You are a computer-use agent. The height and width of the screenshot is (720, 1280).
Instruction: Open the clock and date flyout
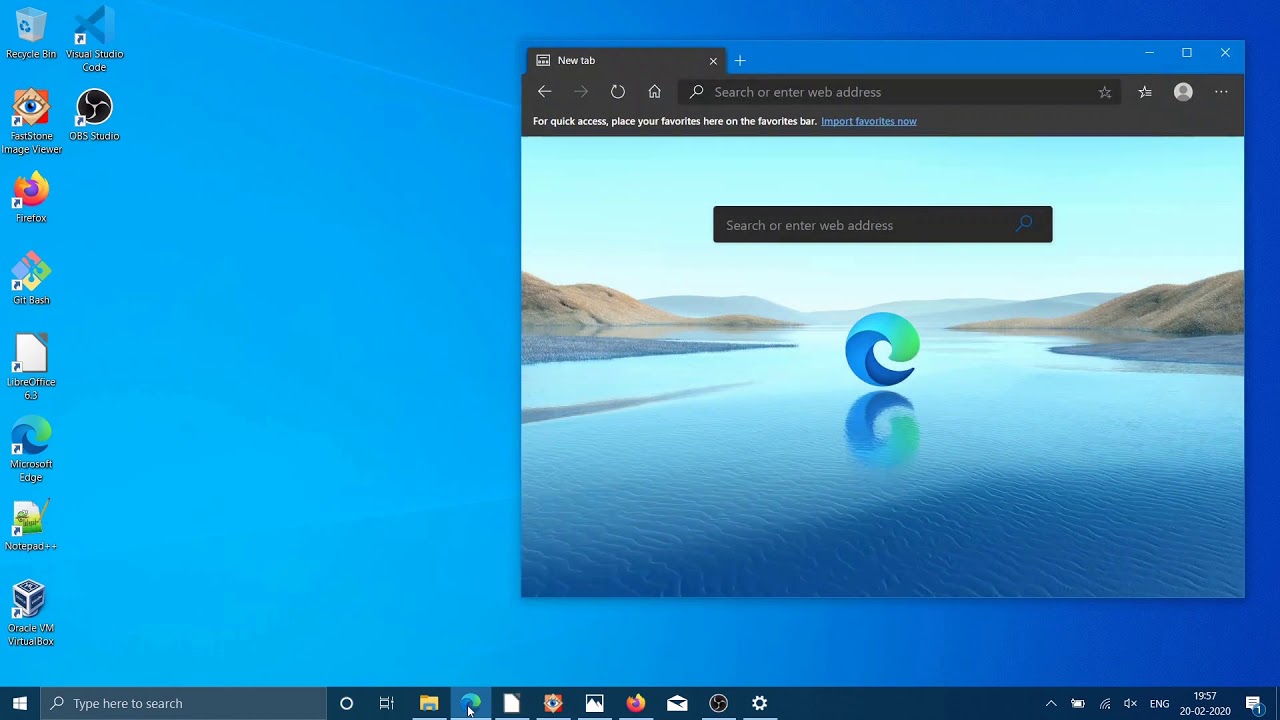point(1205,703)
